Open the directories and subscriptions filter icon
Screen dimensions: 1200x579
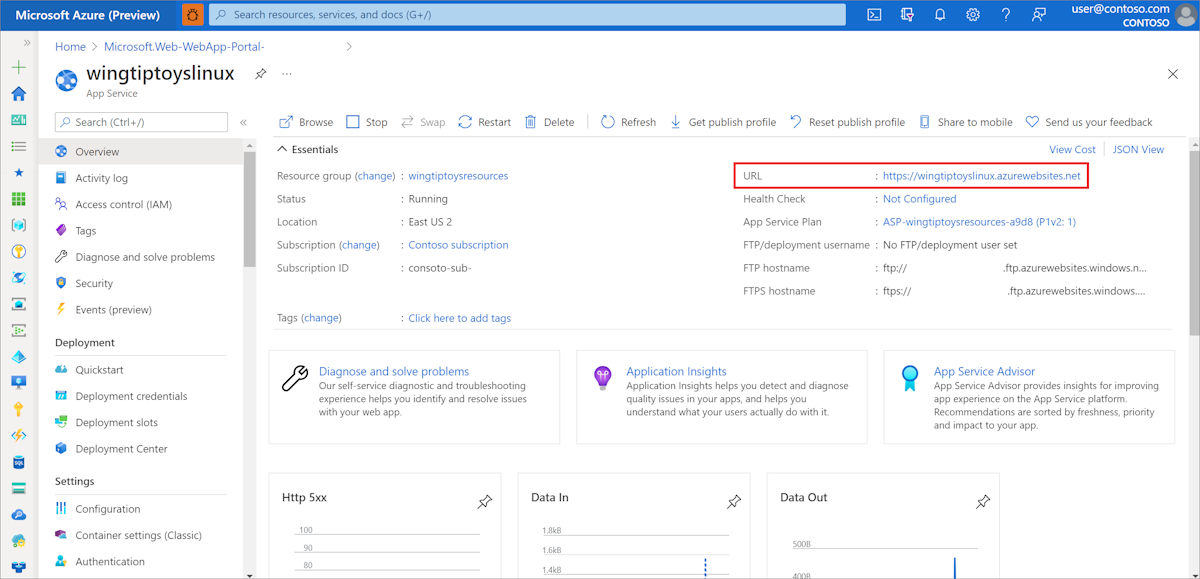[907, 14]
